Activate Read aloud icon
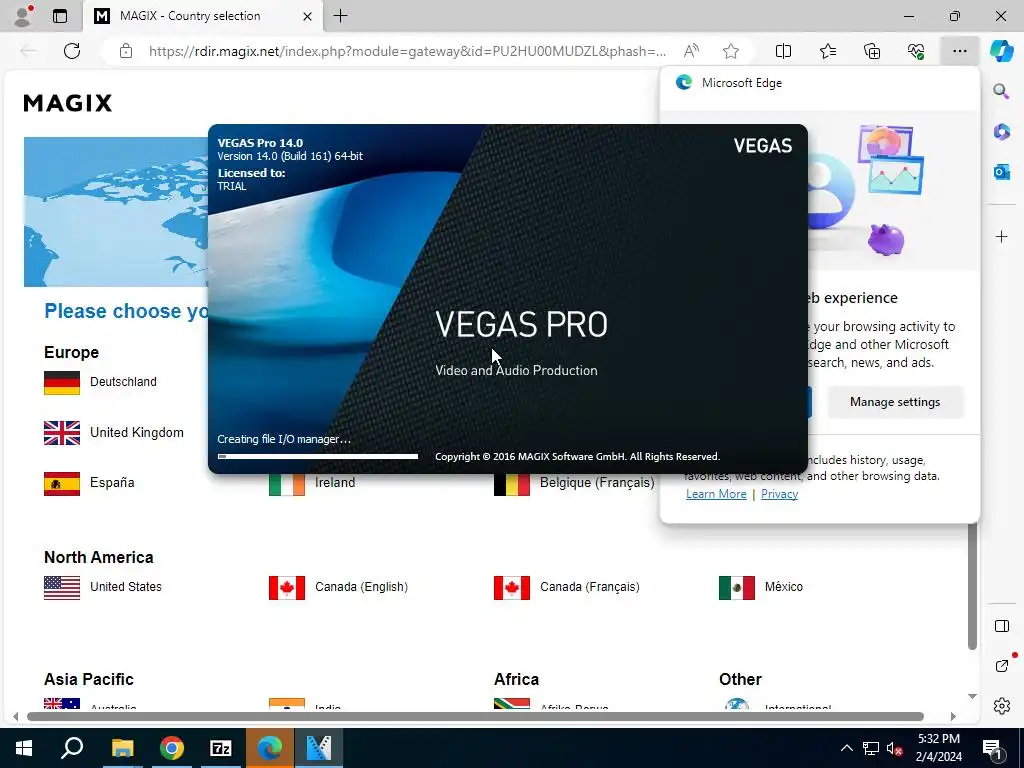Image resolution: width=1024 pixels, height=768 pixels. coord(691,51)
